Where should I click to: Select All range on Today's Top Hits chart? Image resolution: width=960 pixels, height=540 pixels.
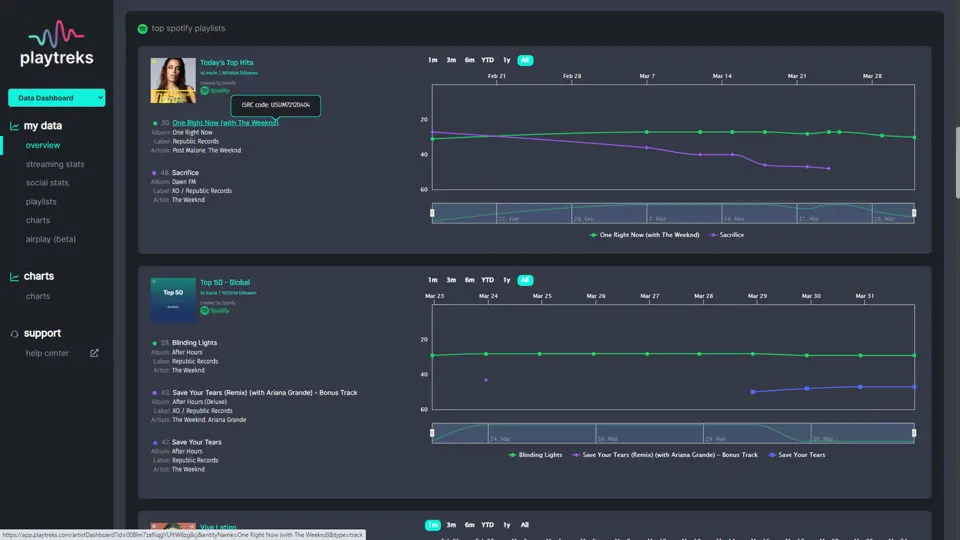[525, 60]
